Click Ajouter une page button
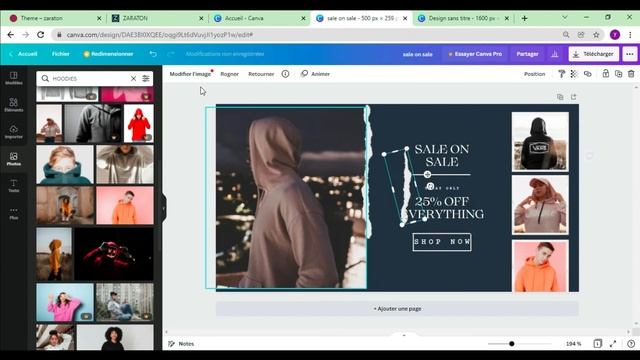Image resolution: width=640 pixels, height=360 pixels. pyautogui.click(x=397, y=309)
